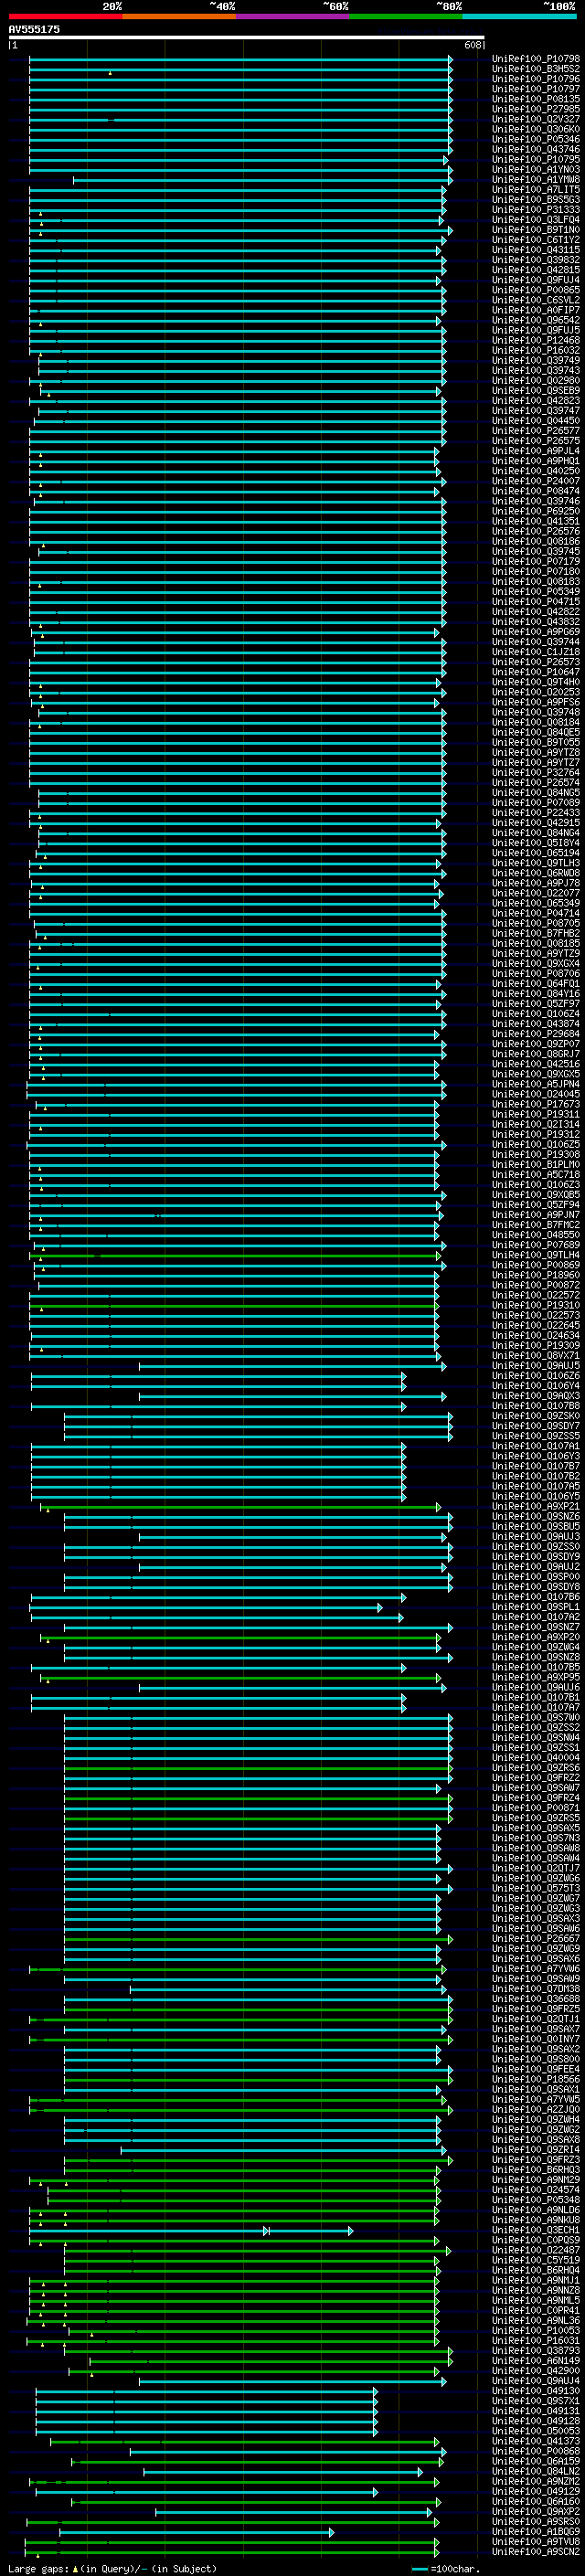The height and width of the screenshot is (2576, 585).
Task: Select the UniRef100_P18960 label
Action: coord(536,1275)
